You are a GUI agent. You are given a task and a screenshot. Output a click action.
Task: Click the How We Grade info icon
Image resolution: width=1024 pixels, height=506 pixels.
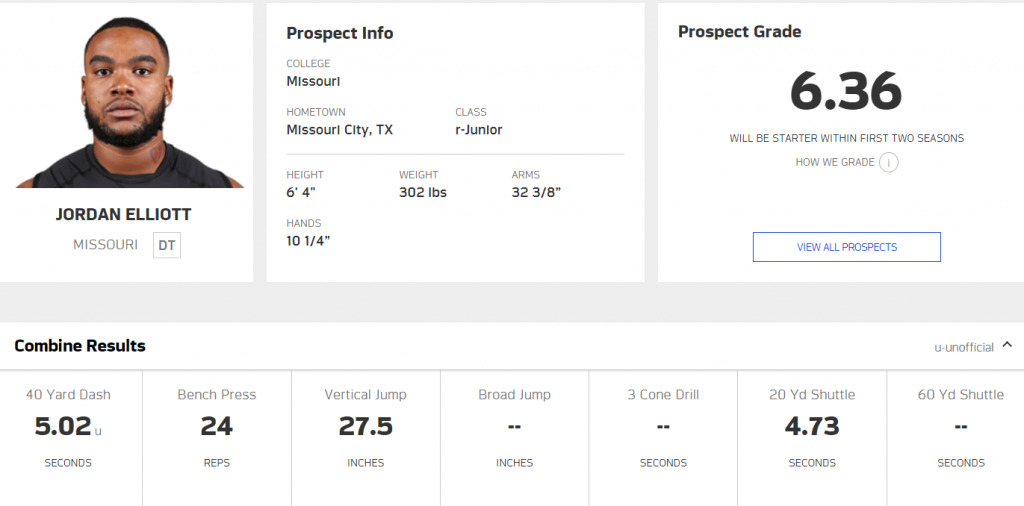pyautogui.click(x=888, y=162)
